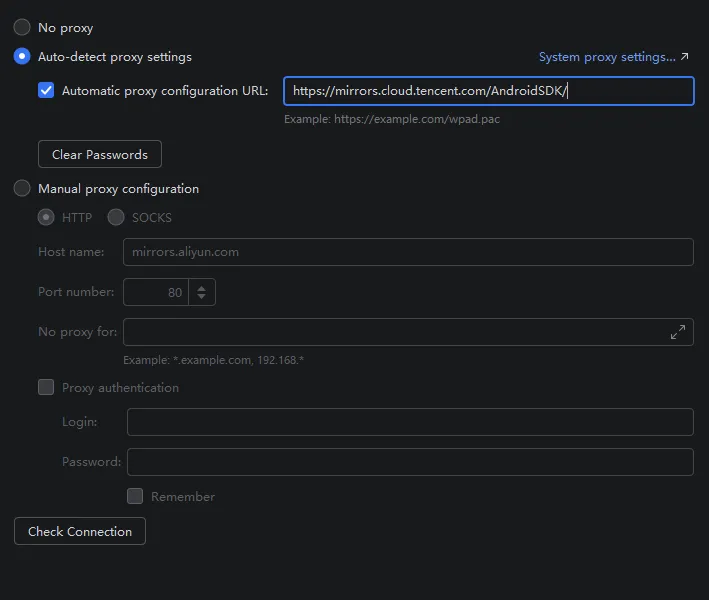Enable the Proxy authentication checkbox
Viewport: 709px width, 600px height.
[46, 387]
